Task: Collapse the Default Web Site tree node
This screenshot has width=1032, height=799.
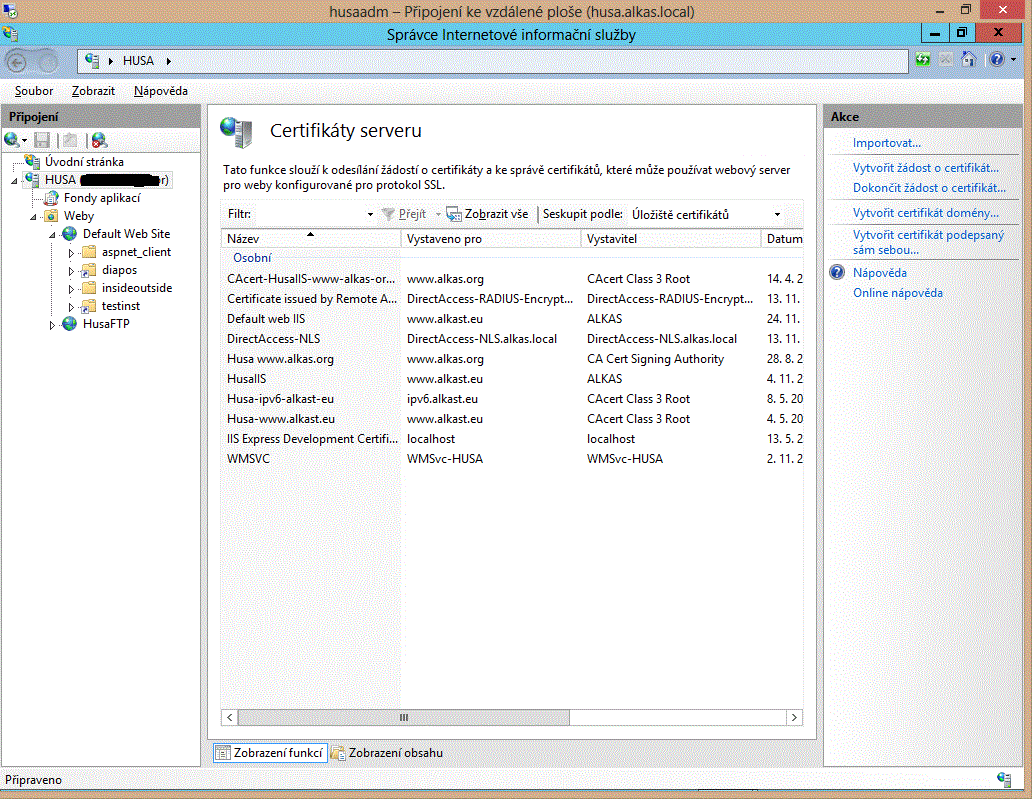Action: [53, 235]
